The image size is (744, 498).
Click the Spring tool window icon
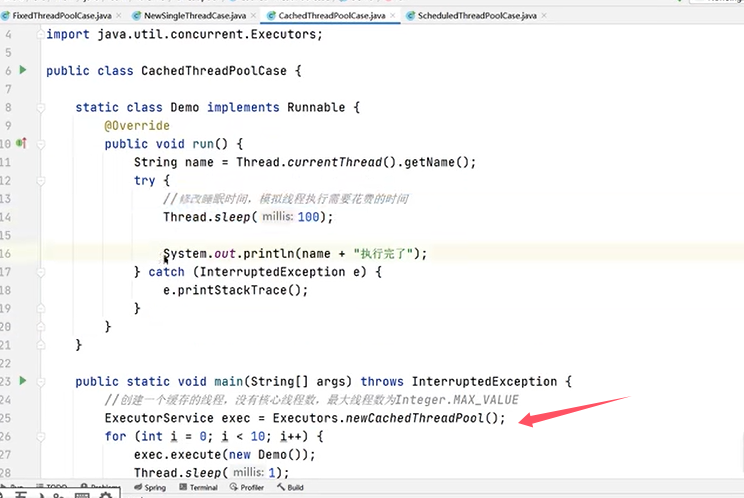(x=138, y=487)
